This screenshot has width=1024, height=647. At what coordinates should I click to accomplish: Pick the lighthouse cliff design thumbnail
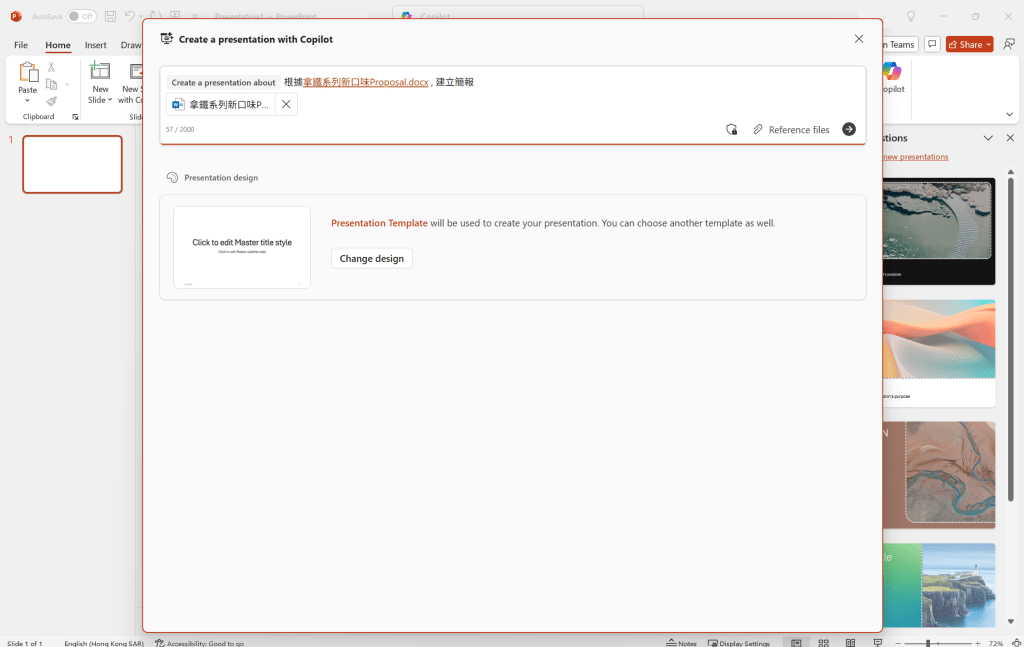pos(938,586)
